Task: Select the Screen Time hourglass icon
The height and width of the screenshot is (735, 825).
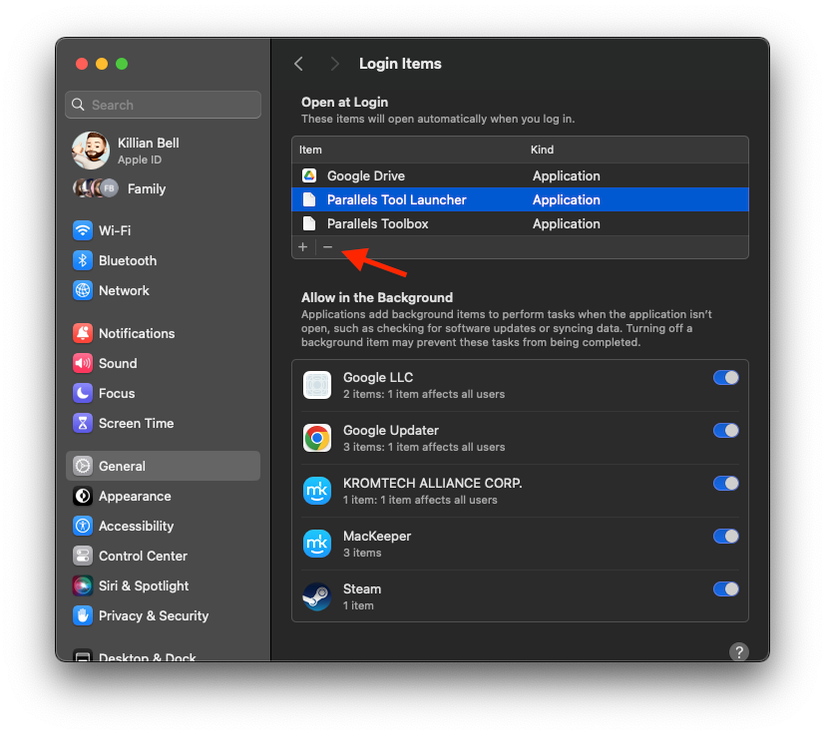Action: click(81, 423)
